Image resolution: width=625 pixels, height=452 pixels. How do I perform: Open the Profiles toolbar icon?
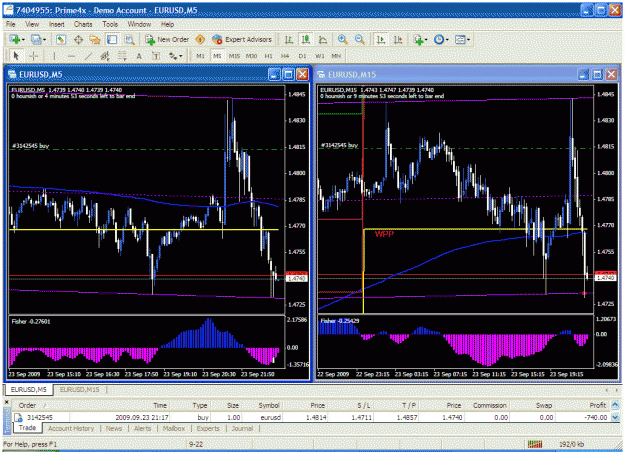point(36,39)
